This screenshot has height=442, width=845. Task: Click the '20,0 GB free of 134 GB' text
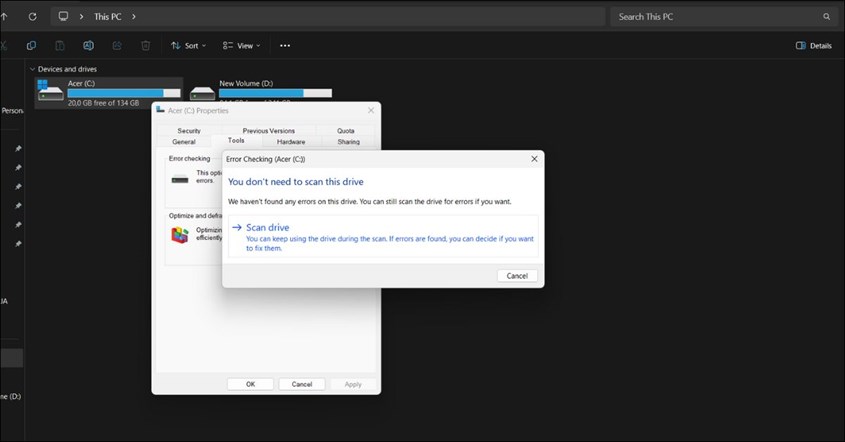click(103, 103)
